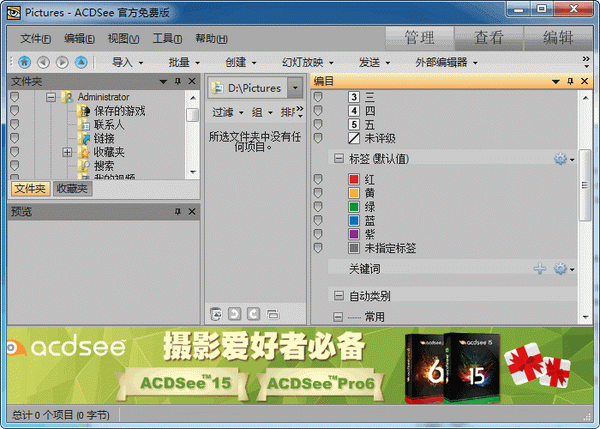Toggle the shield marker beside 绿
This screenshot has width=600, height=429.
tap(318, 207)
